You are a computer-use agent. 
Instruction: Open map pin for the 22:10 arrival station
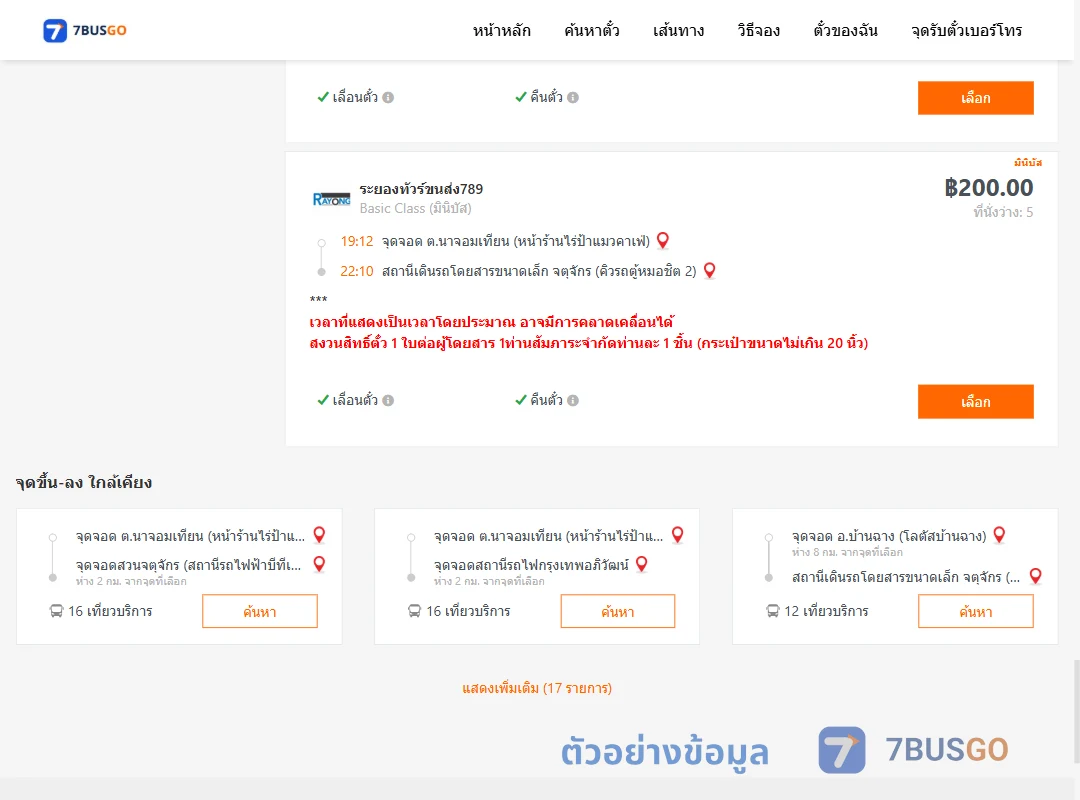point(709,271)
